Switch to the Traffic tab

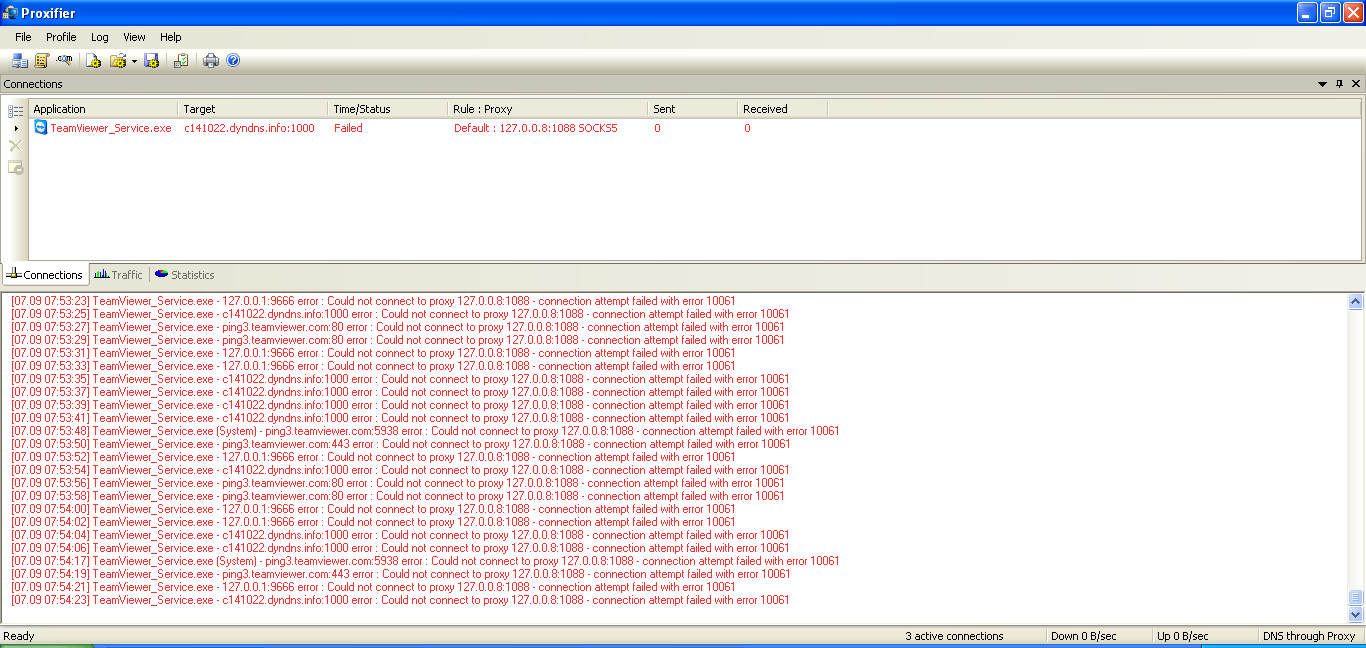[119, 275]
